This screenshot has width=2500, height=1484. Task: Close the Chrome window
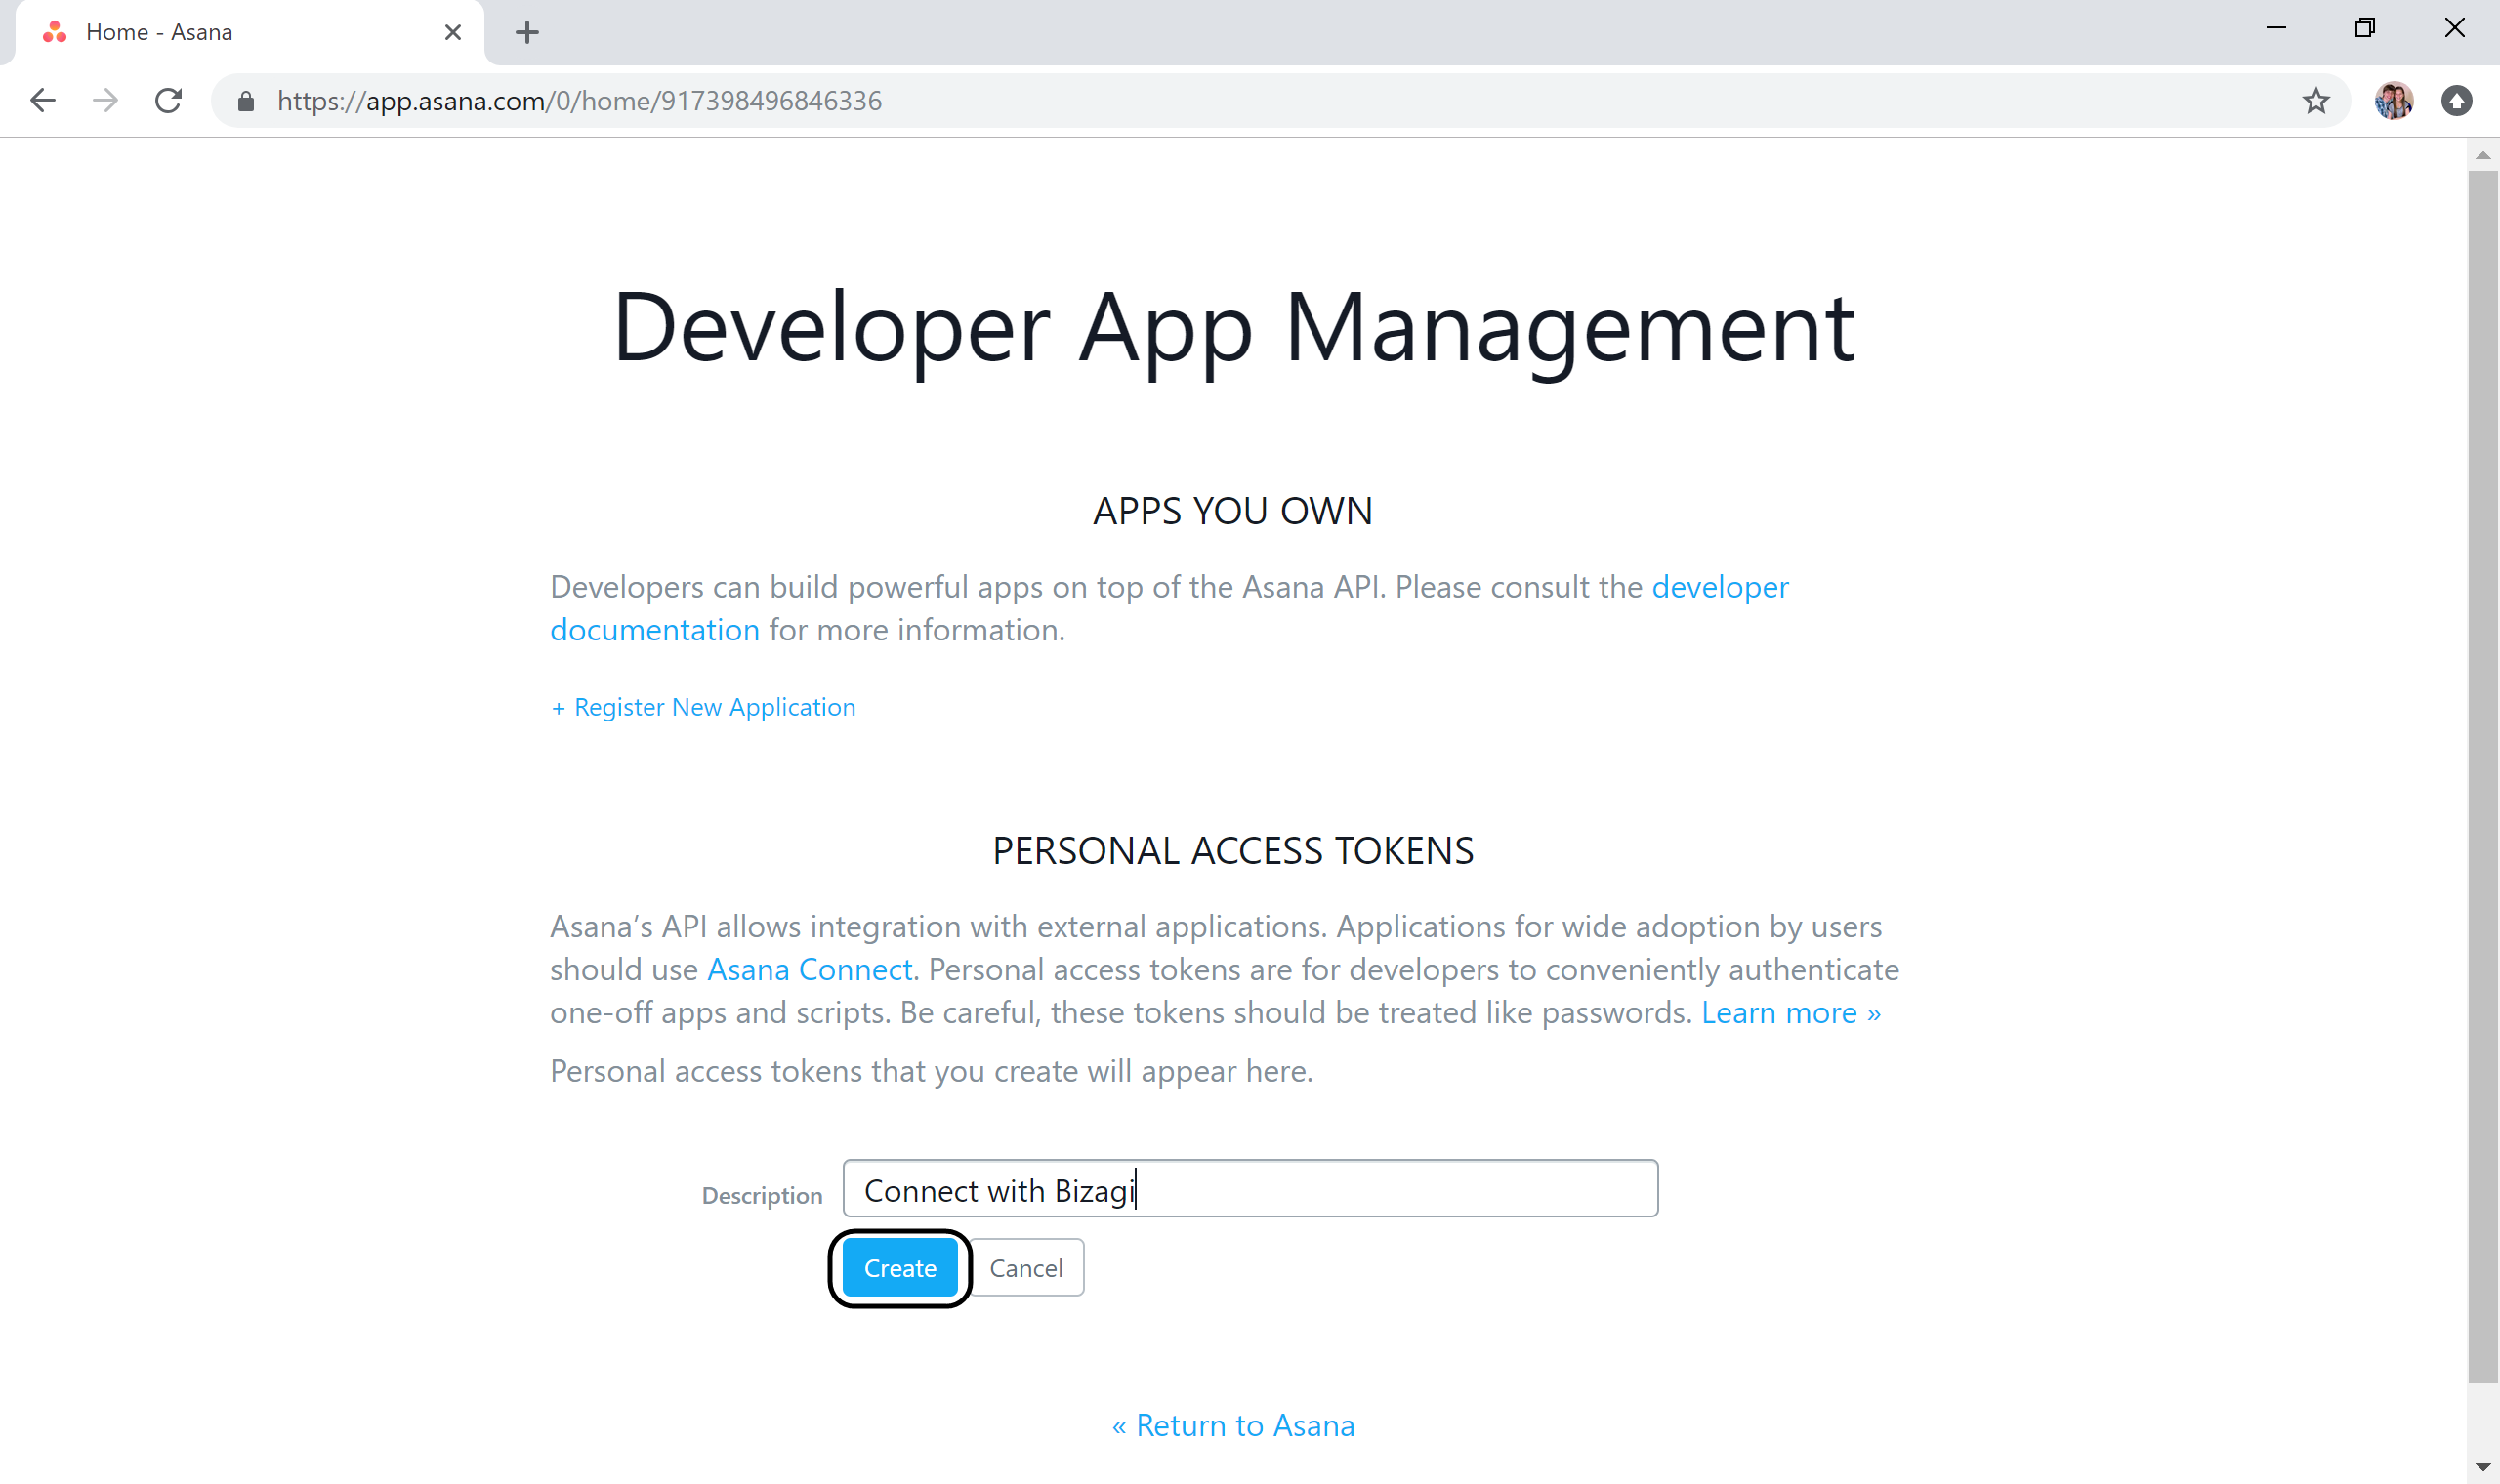click(2455, 29)
